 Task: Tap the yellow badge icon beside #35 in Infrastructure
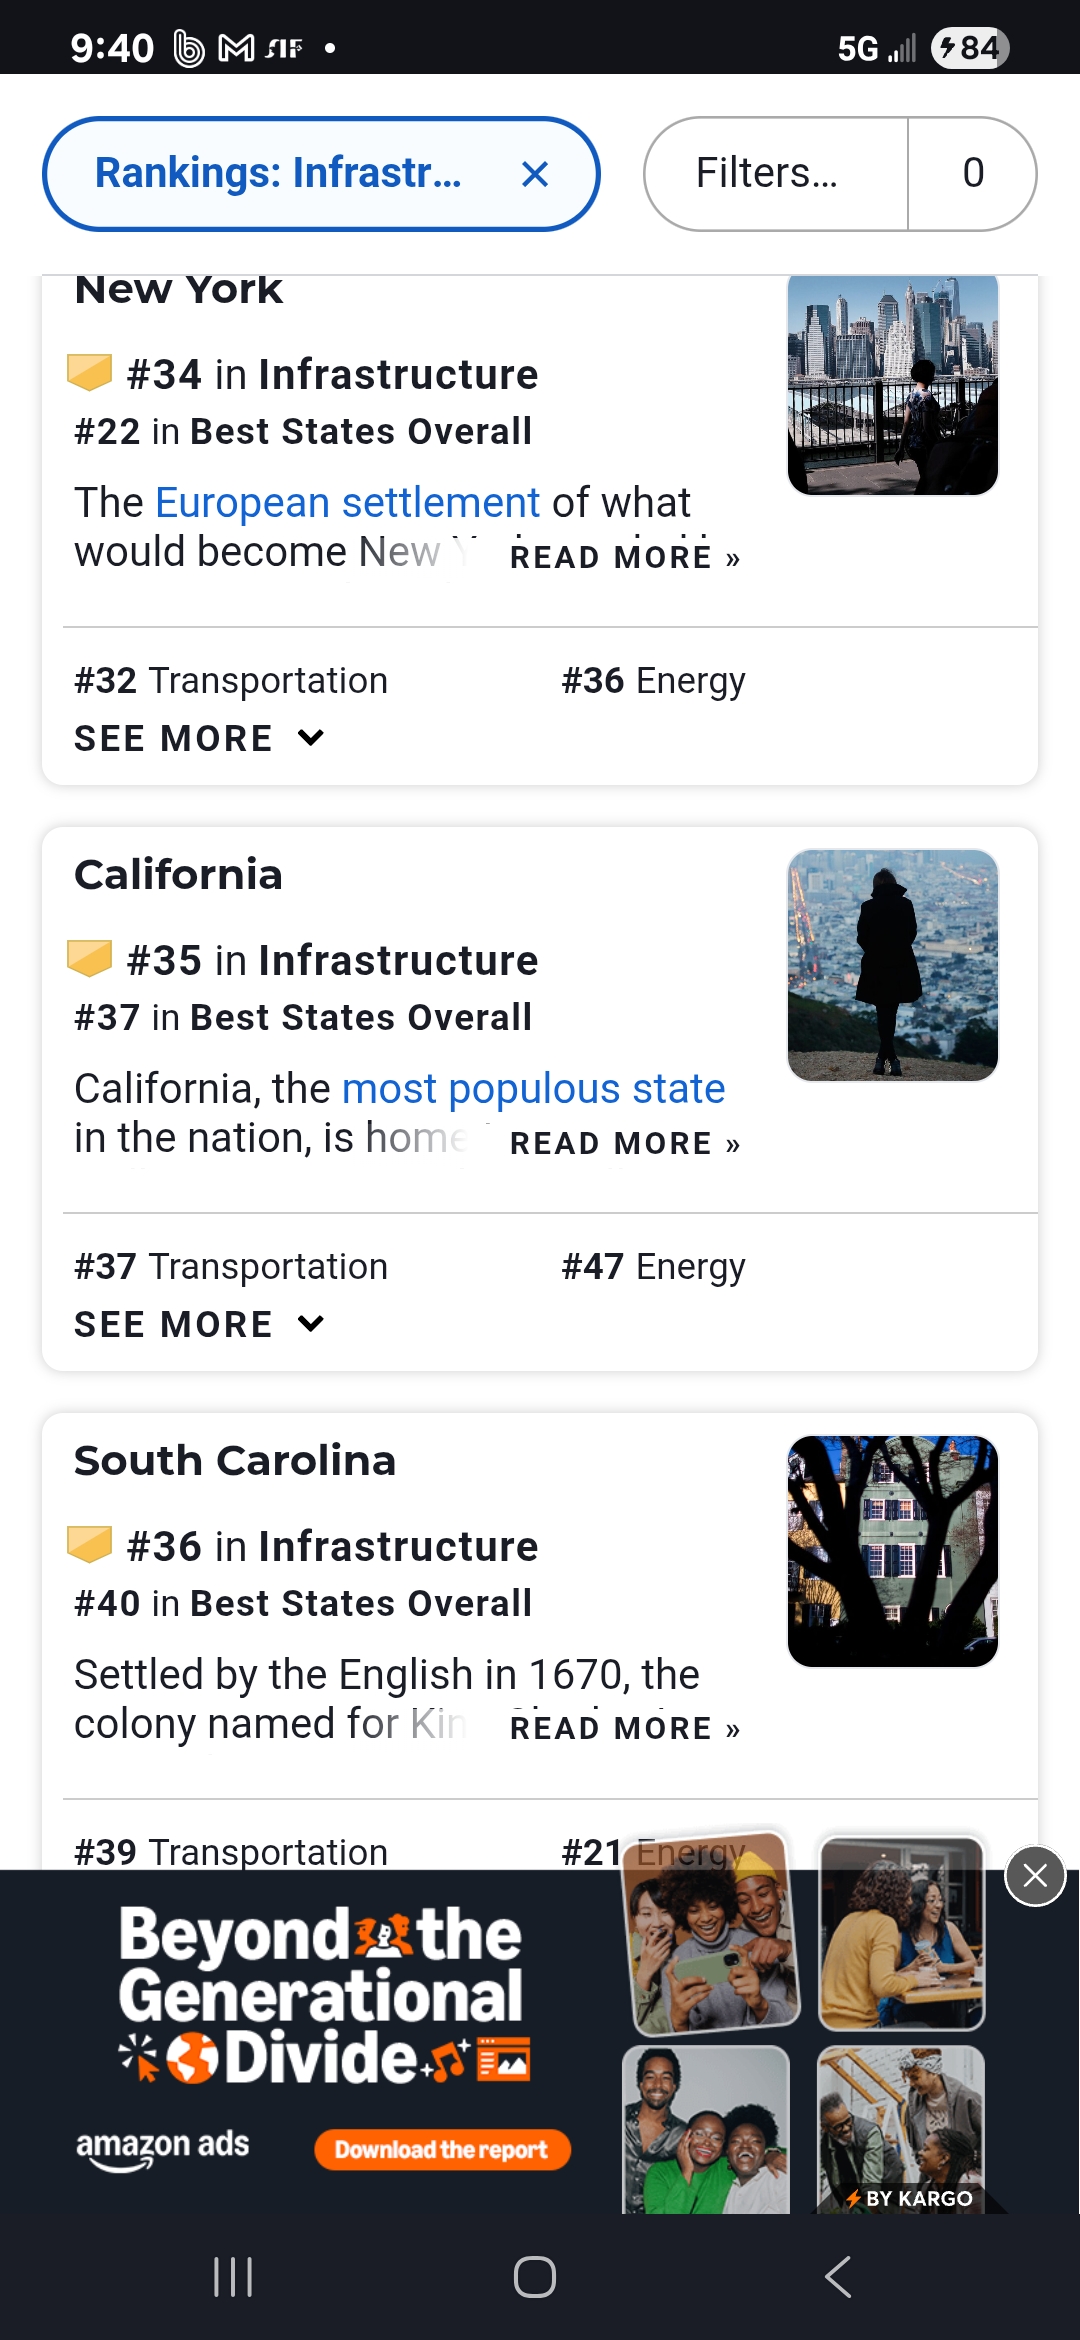coord(90,959)
